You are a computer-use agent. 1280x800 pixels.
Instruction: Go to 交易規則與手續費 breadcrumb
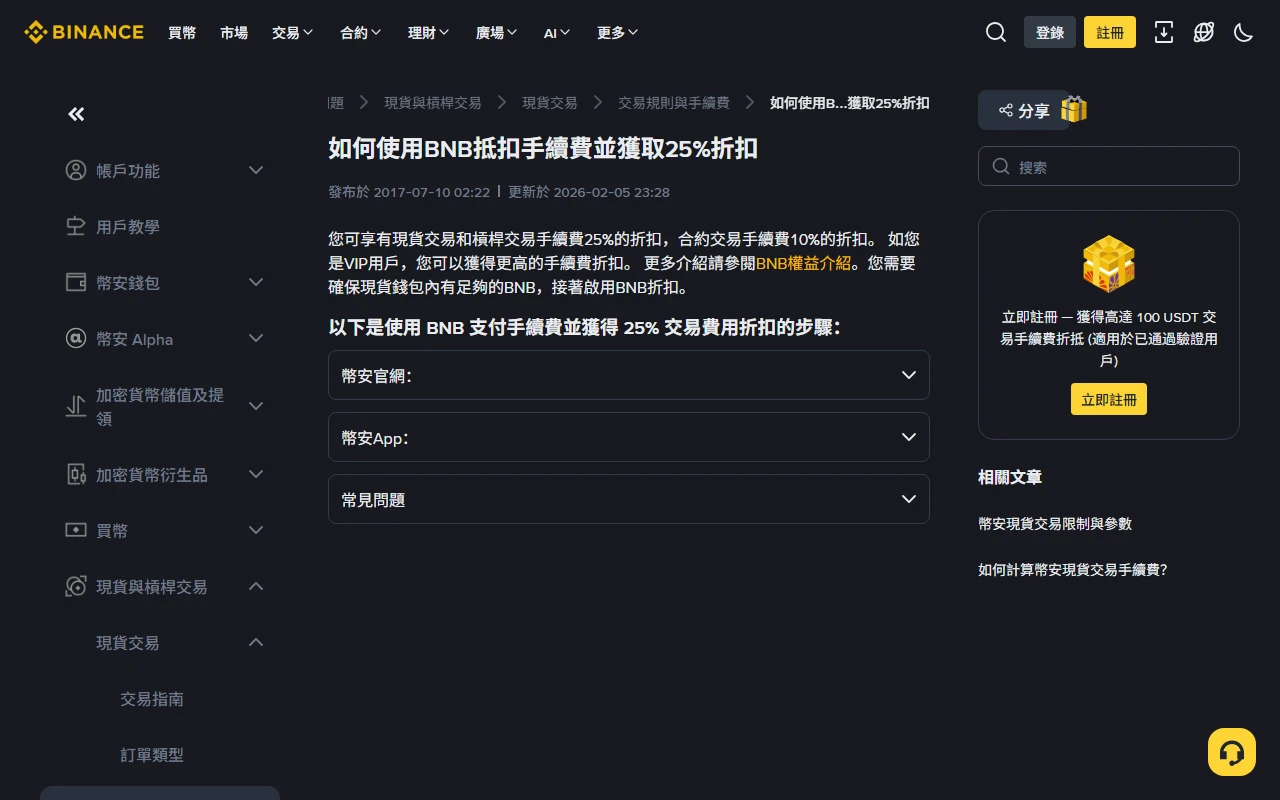[674, 102]
